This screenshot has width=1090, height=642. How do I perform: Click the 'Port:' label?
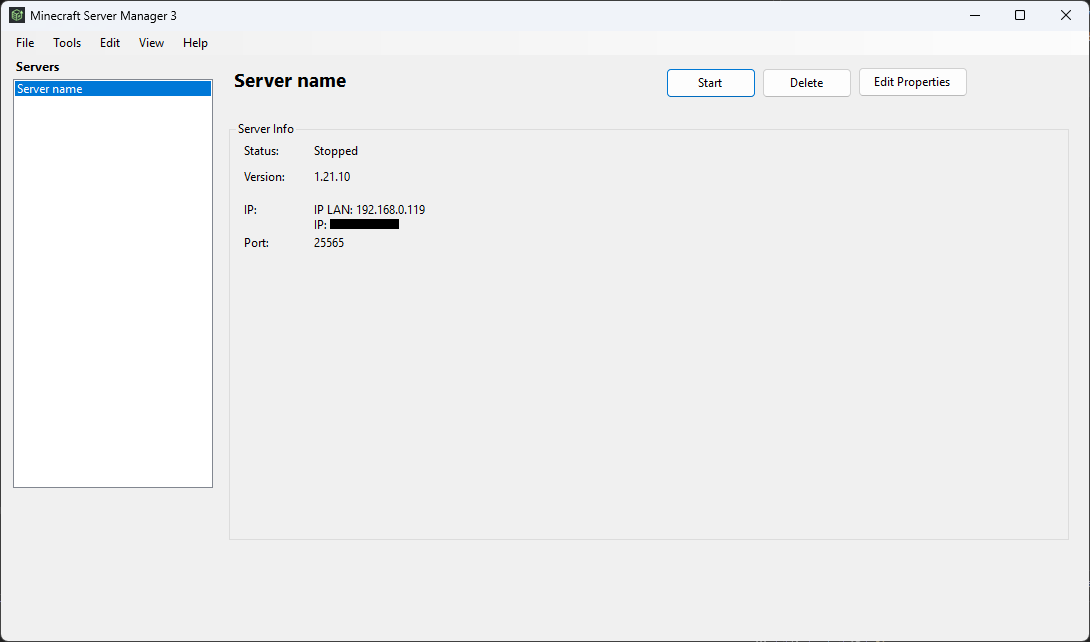point(257,243)
